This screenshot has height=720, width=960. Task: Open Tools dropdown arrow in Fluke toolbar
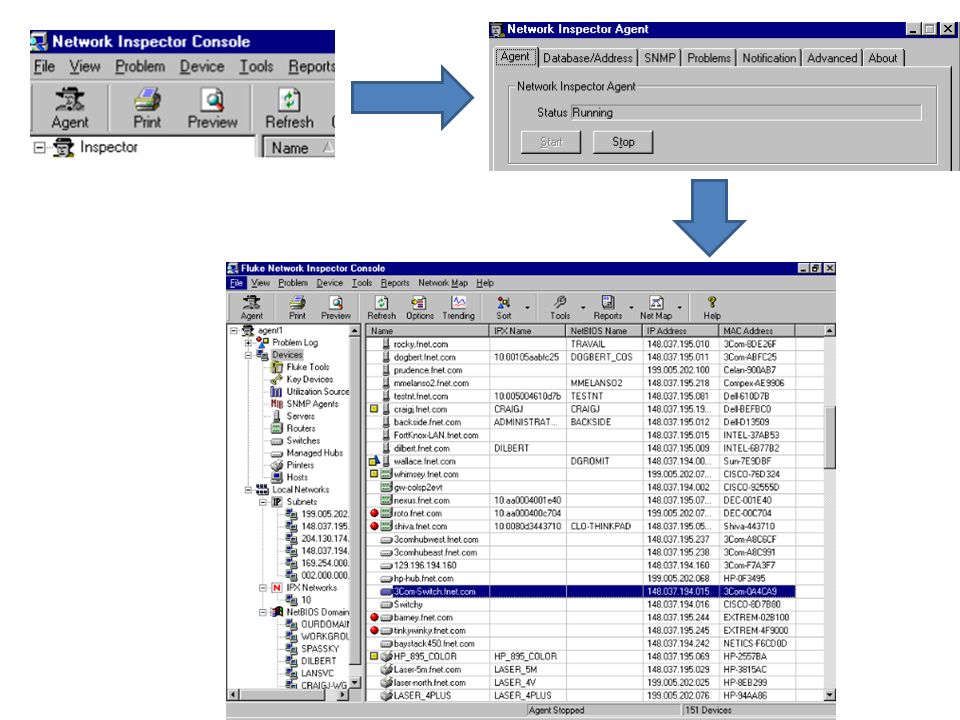[583, 308]
